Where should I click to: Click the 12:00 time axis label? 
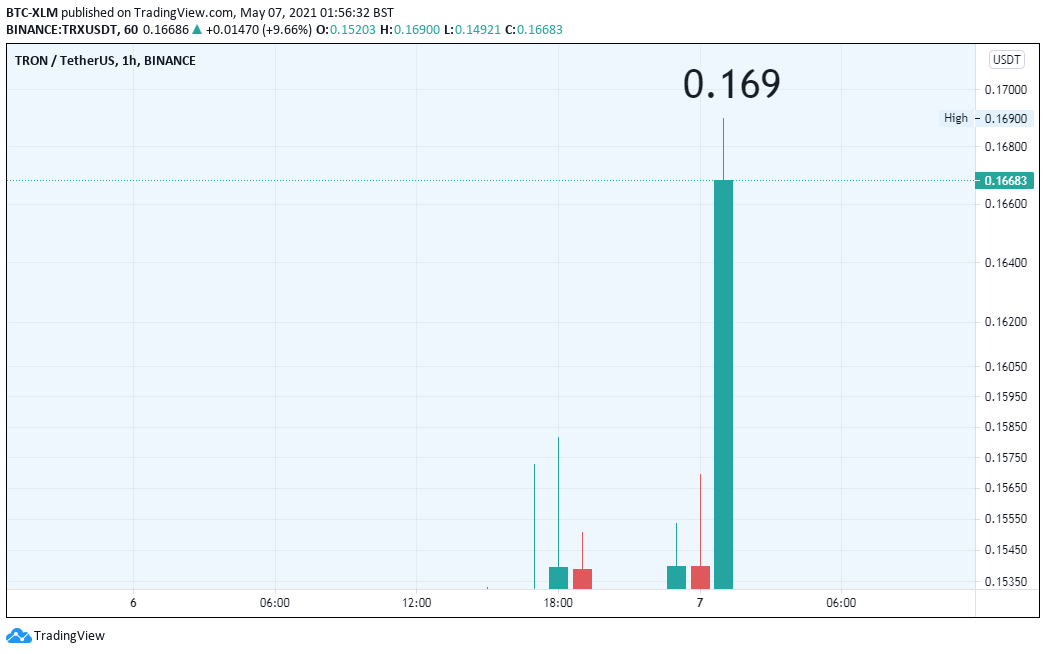point(416,603)
